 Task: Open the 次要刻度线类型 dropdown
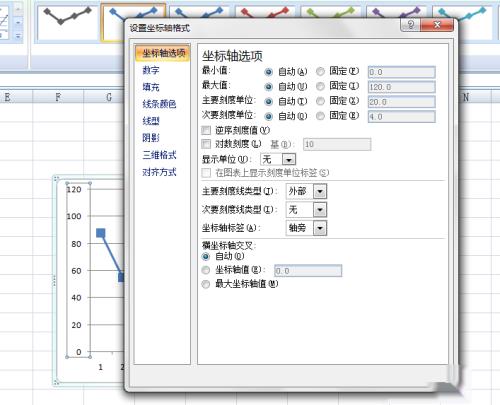click(320, 210)
